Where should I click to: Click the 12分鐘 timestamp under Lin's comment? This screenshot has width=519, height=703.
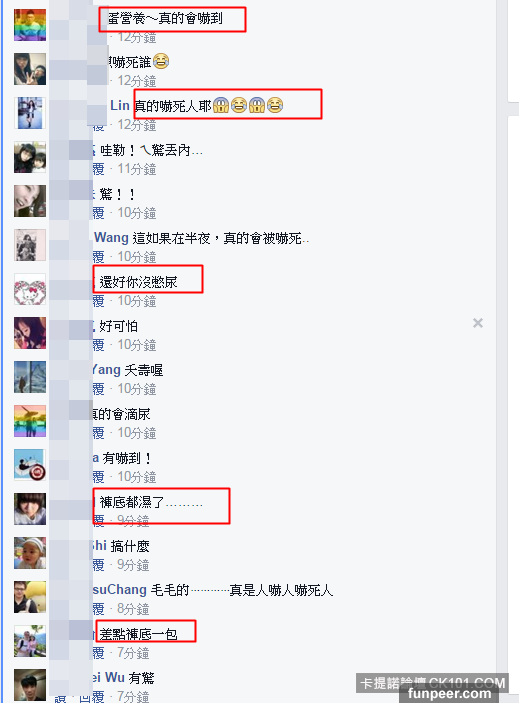(x=137, y=125)
